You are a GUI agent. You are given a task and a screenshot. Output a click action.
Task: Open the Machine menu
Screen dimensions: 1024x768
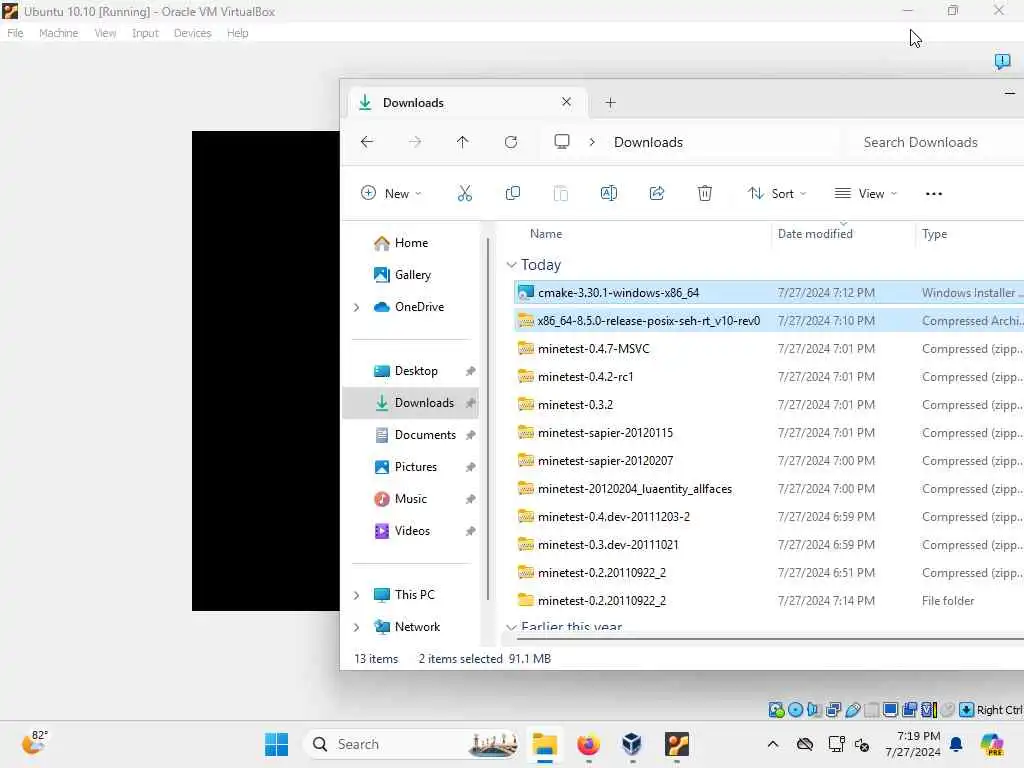58,33
